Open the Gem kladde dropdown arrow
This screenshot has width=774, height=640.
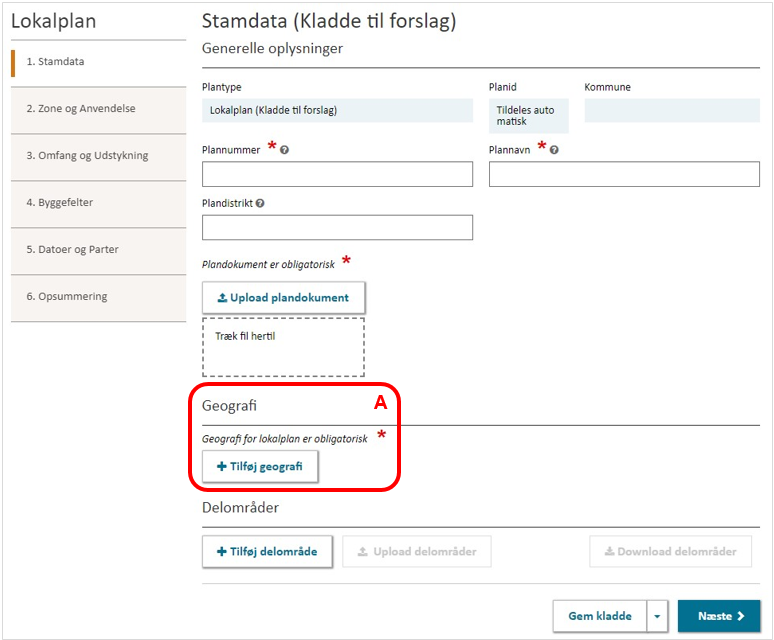(x=657, y=617)
